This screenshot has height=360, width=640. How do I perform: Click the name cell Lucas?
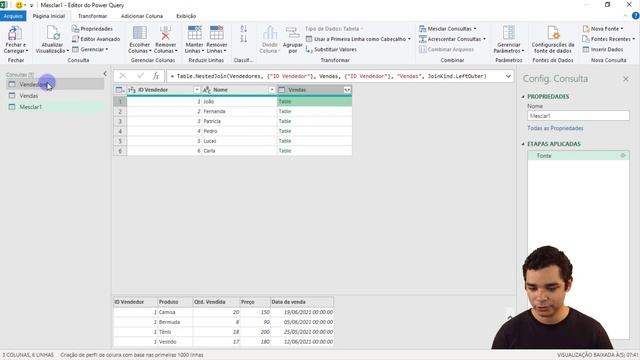[x=240, y=141]
